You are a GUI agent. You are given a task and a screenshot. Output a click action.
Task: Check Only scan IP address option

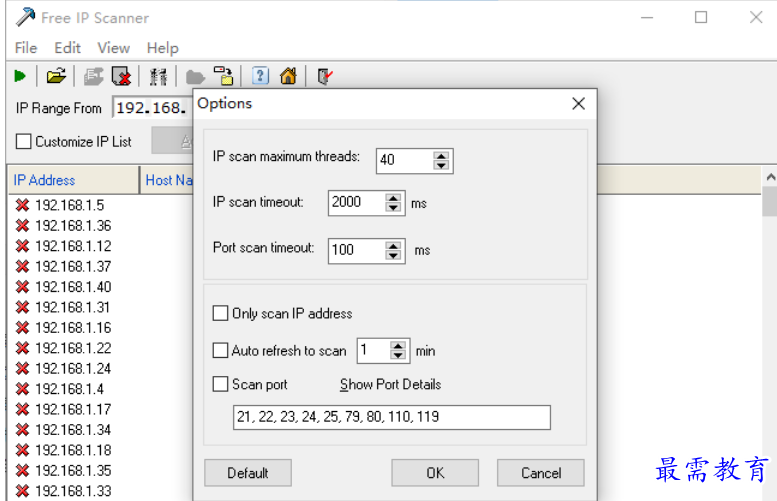click(x=220, y=313)
